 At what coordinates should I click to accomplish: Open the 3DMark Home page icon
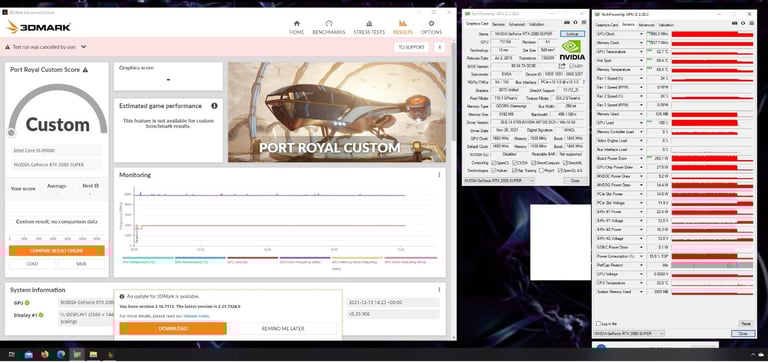click(296, 24)
